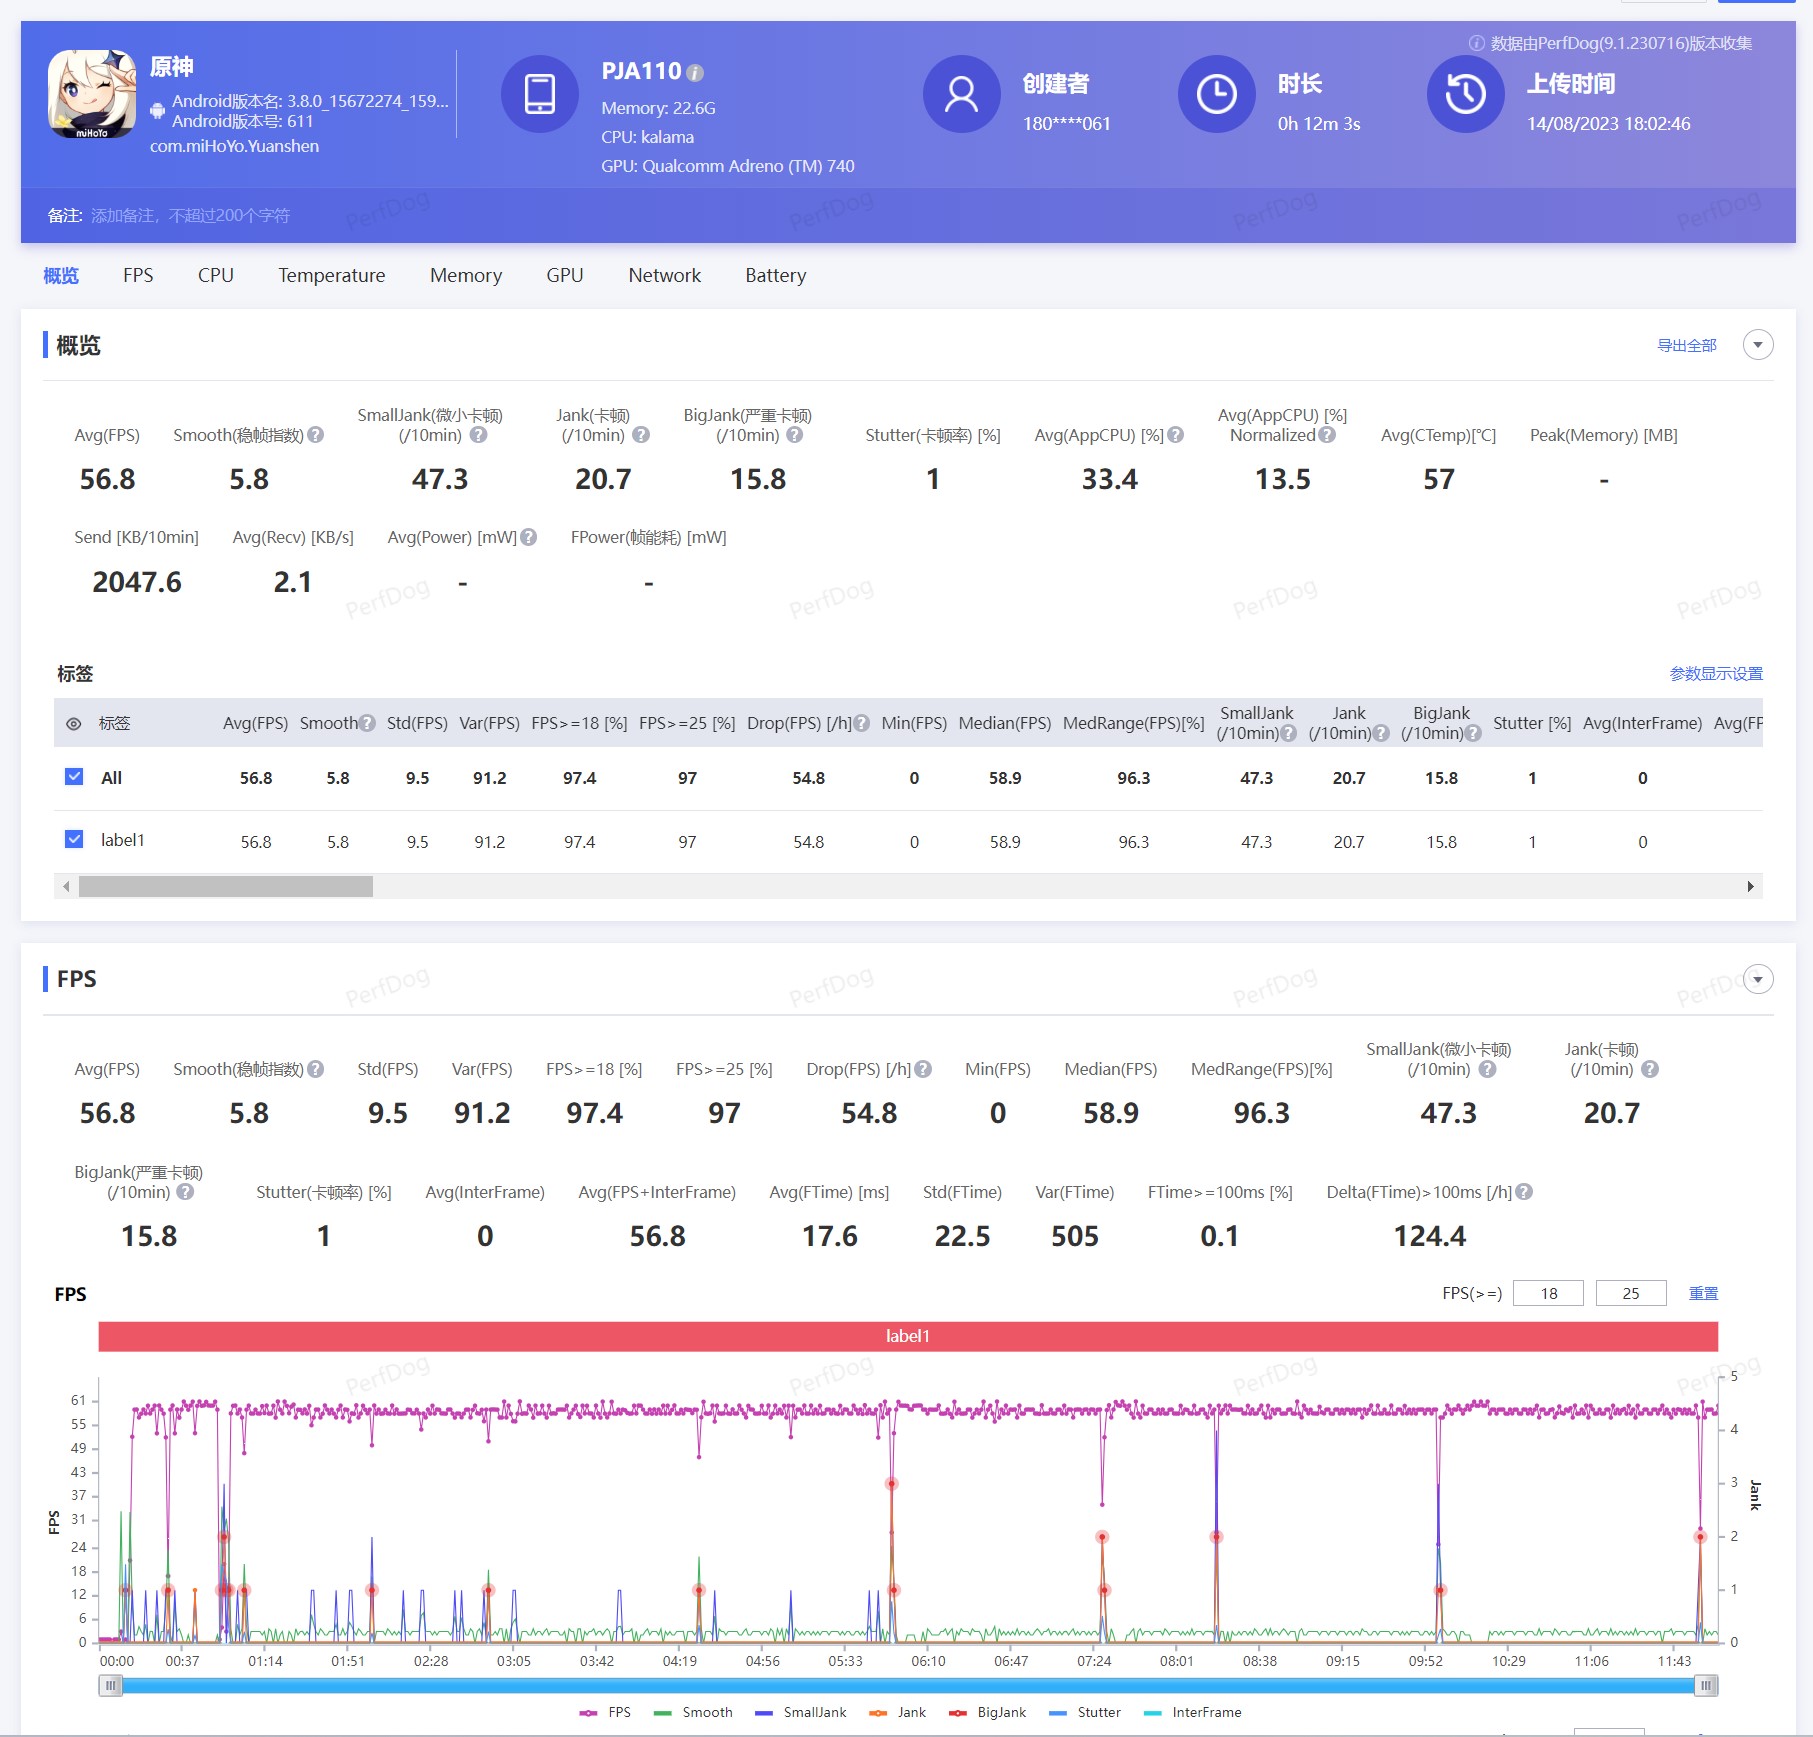Click right handle of chart range slider
Image resolution: width=1813 pixels, height=1737 pixels.
click(1706, 1686)
